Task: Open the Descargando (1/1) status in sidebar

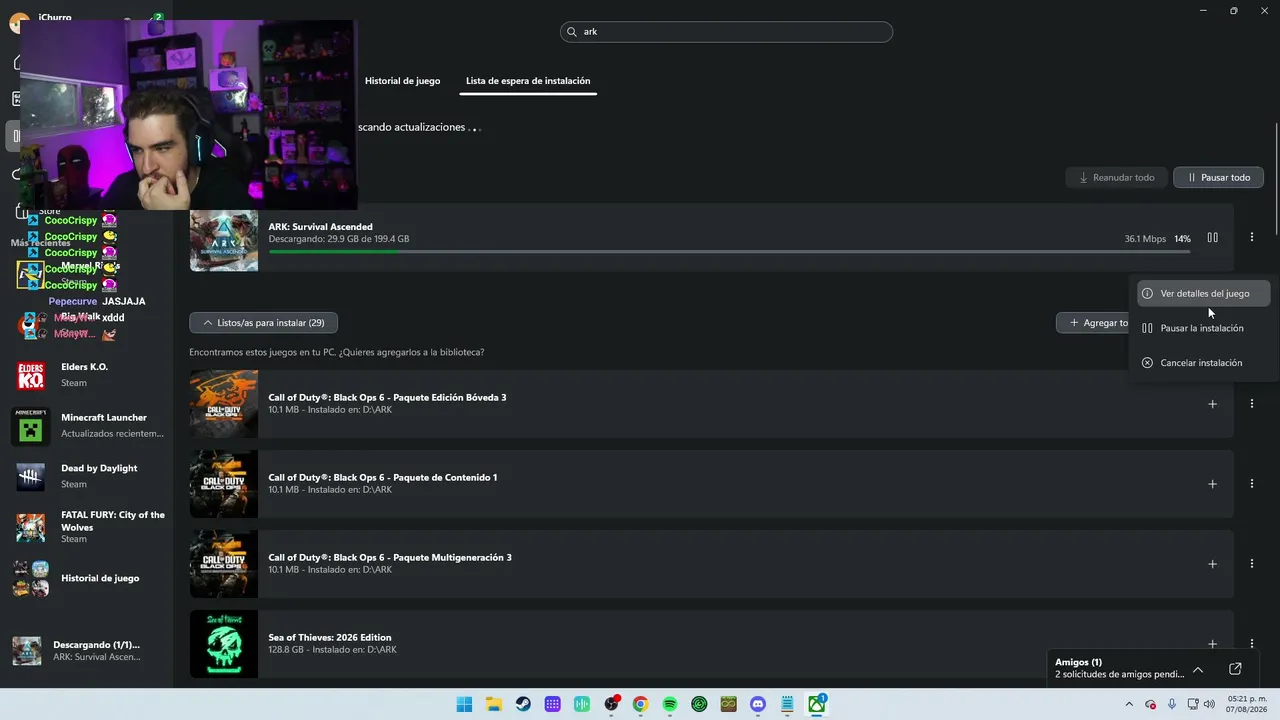Action: pos(88,650)
